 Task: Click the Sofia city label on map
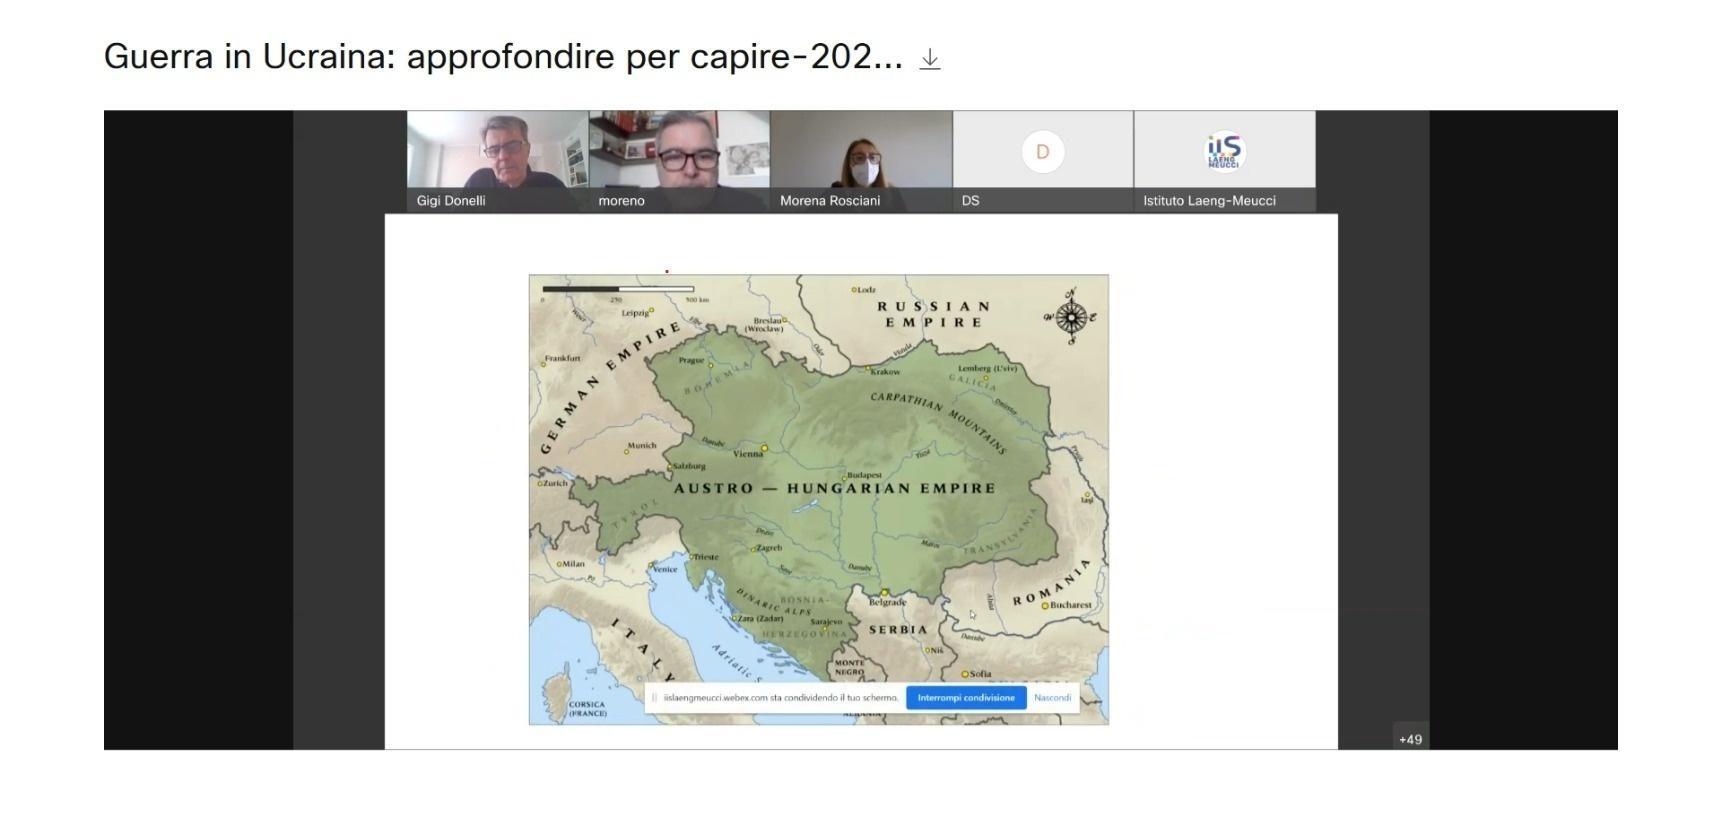pos(980,674)
